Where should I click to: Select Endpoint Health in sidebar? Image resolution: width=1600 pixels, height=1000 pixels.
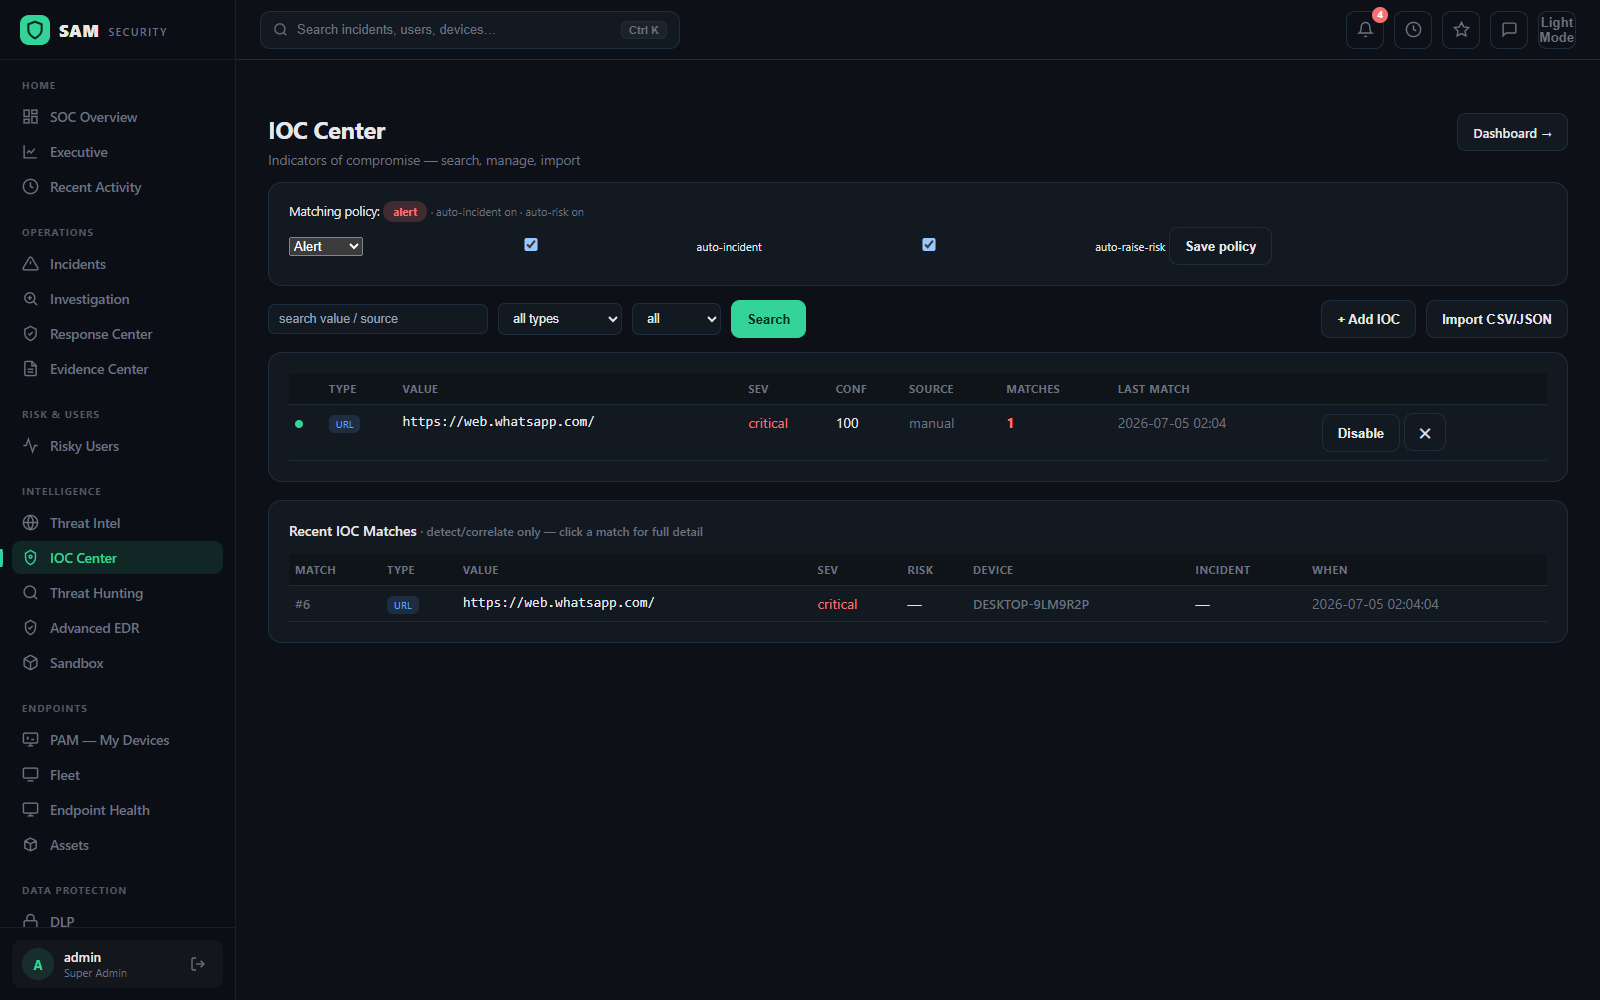118,810
